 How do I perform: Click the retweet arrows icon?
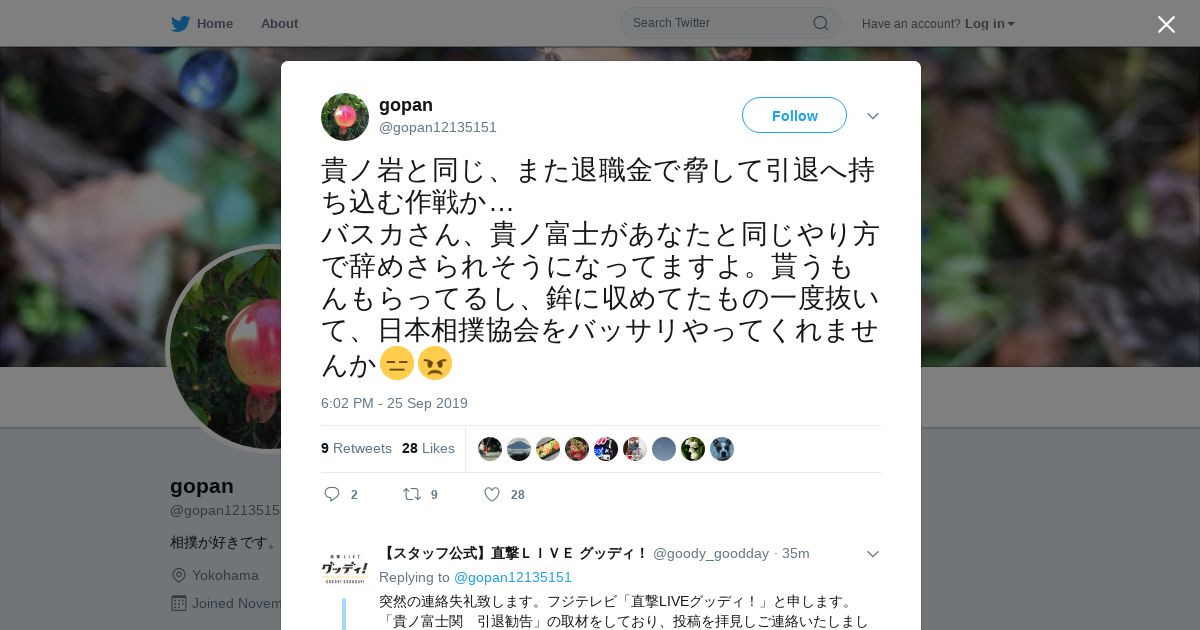411,494
